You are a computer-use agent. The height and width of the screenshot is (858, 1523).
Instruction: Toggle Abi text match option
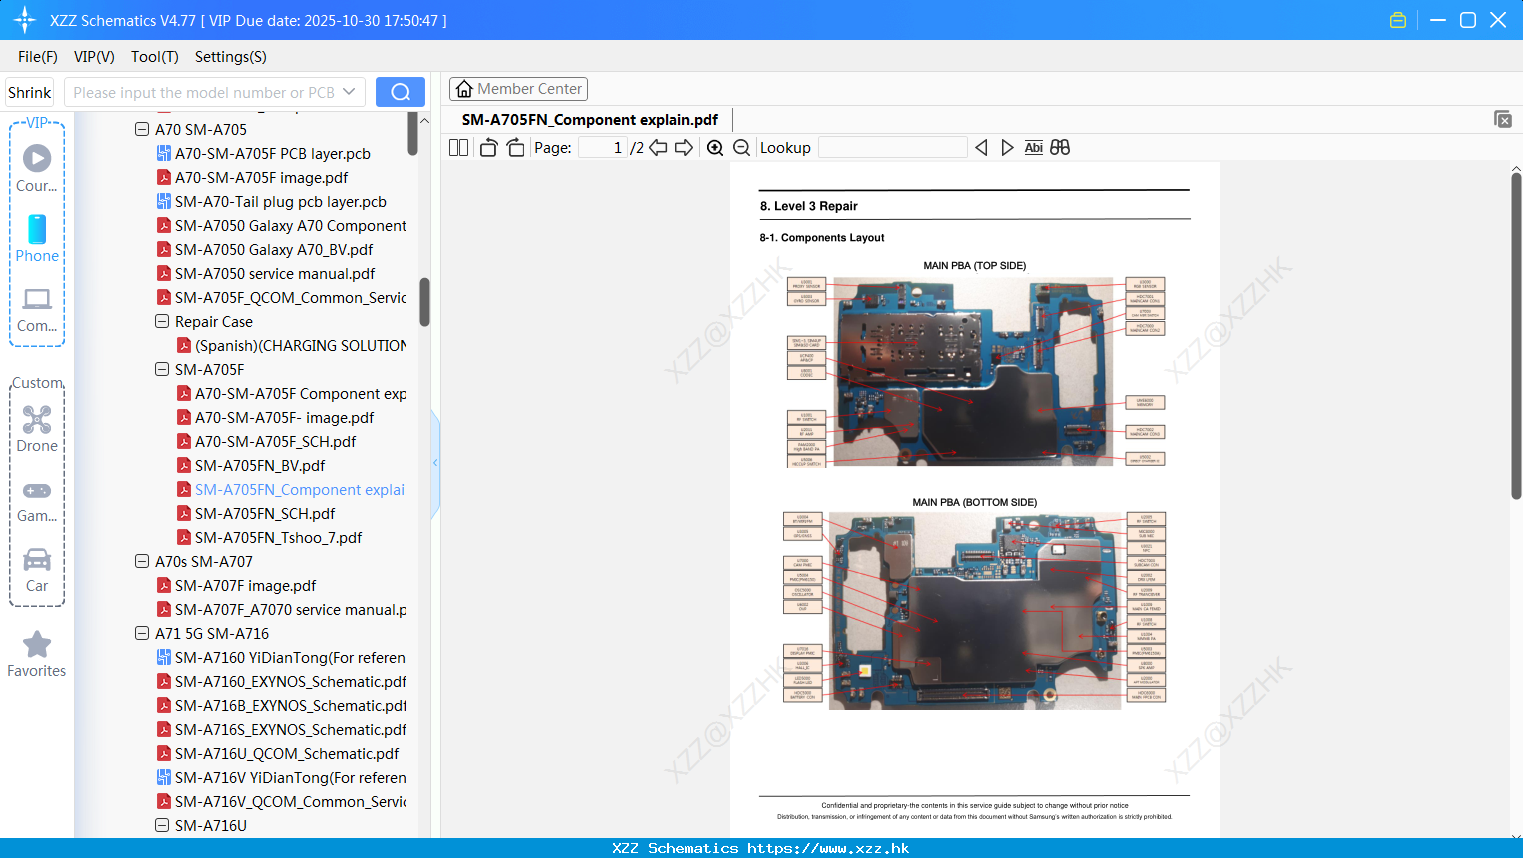coord(1034,148)
